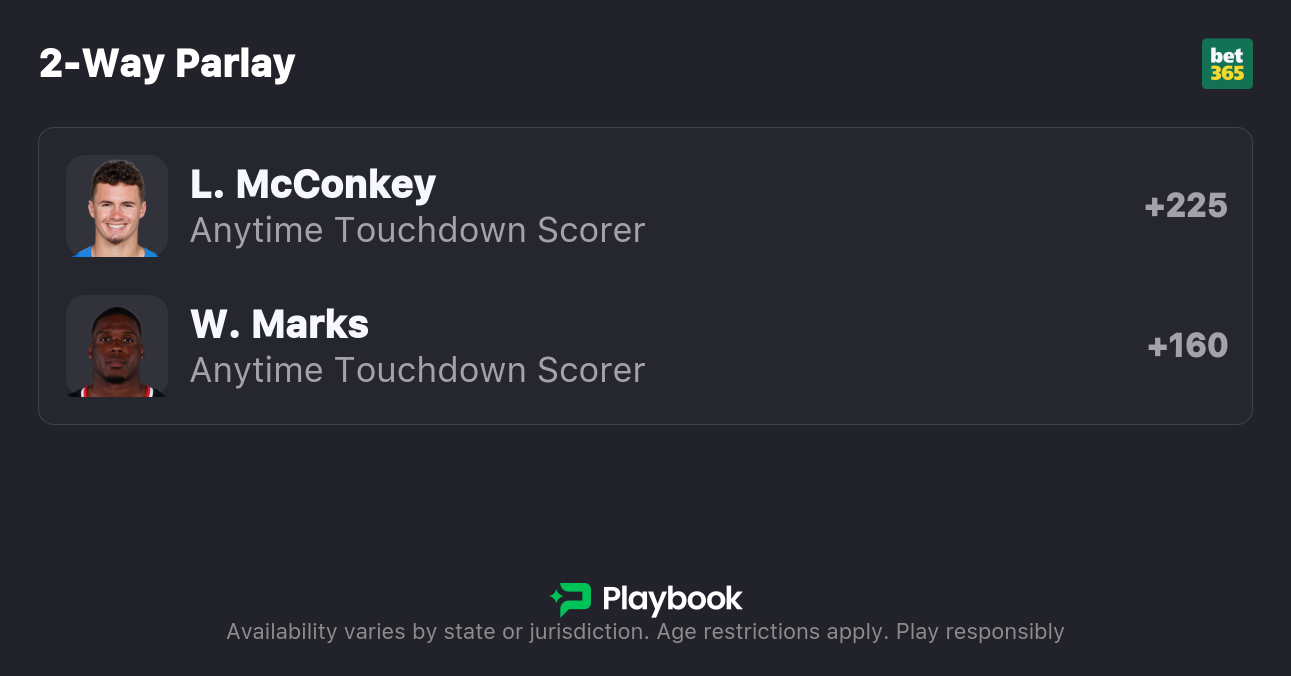Click the word Parlay in the title
Viewport: 1291px width, 676px height.
pyautogui.click(x=235, y=63)
